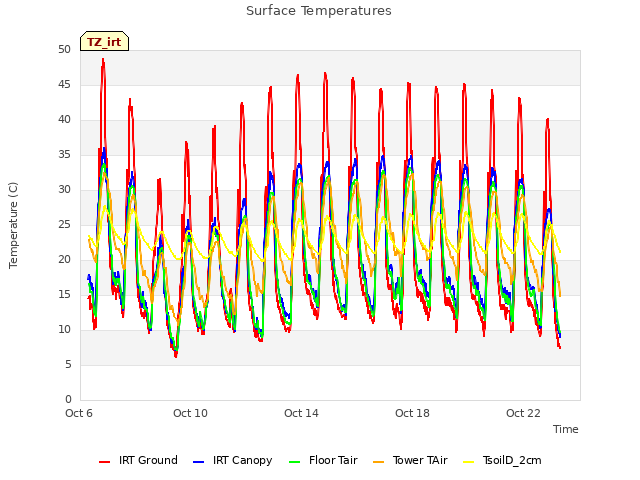Click the Oct 18 x-axis tick label
Viewport: 640px width, 480px height.
point(412,413)
